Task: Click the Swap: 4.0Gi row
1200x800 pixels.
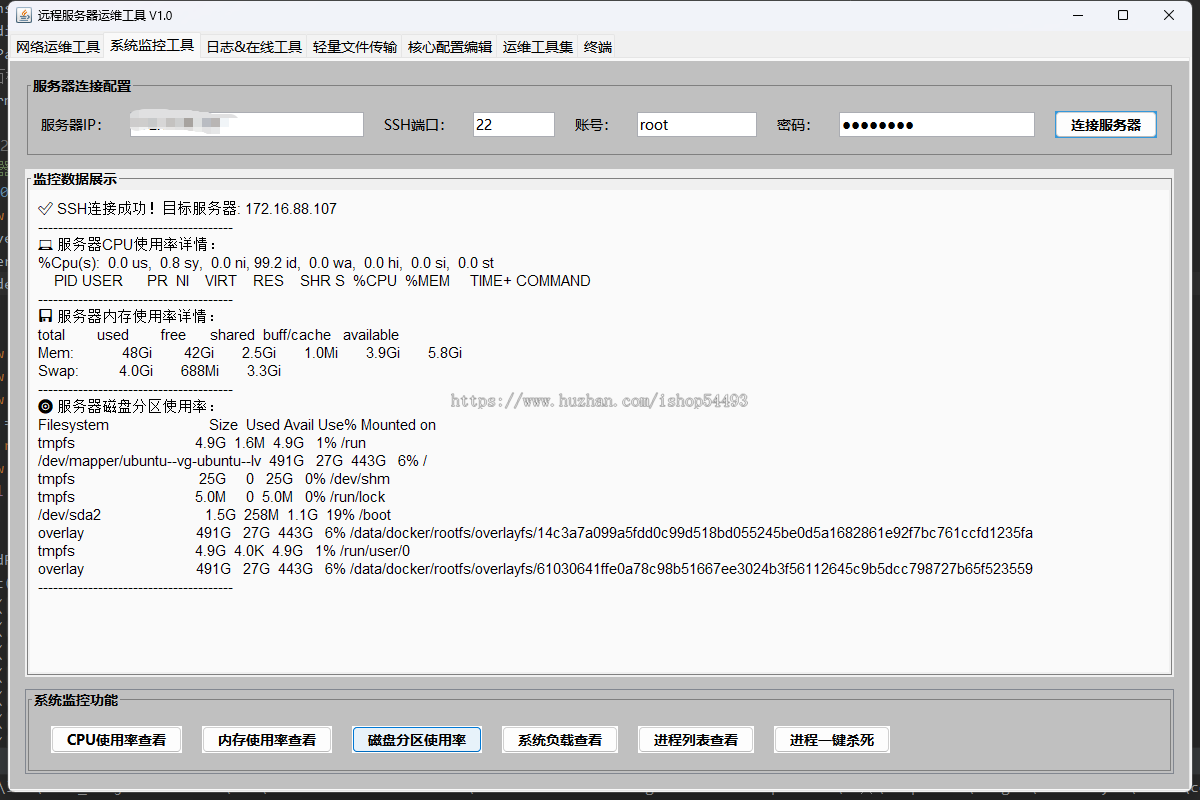Action: coord(160,371)
